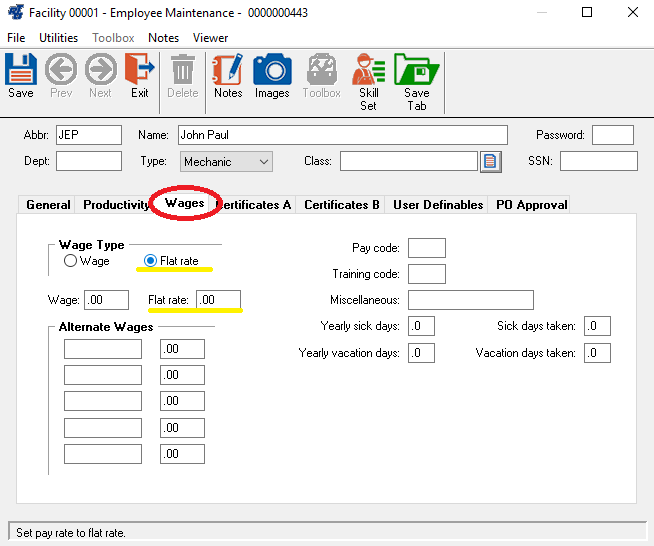This screenshot has height=546, width=654.
Task: Click the Name field with John Paul
Action: [x=342, y=135]
